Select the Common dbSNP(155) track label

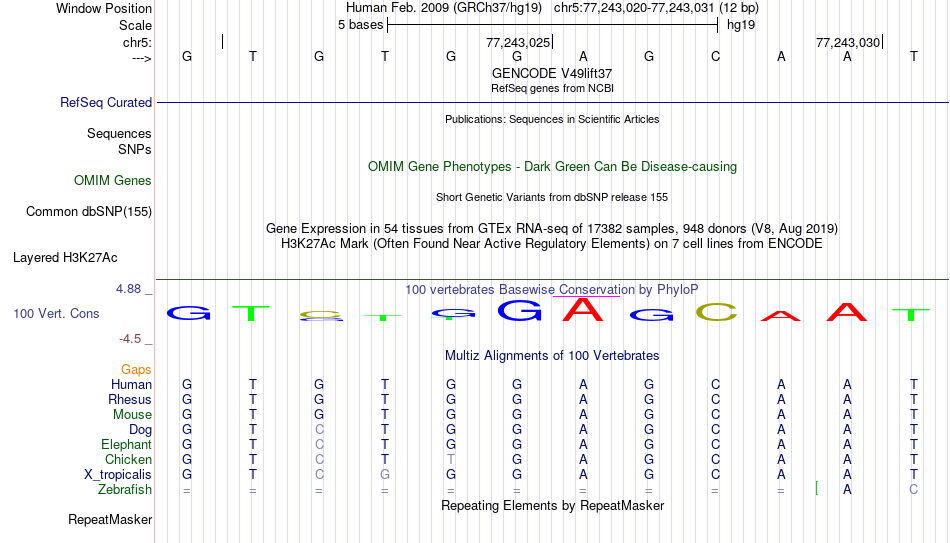[x=88, y=212]
